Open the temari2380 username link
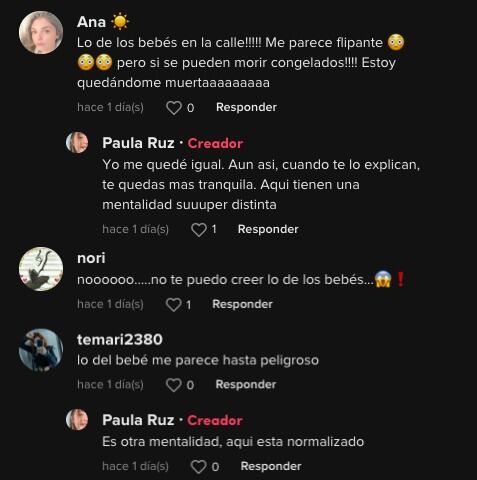Screen dimensions: 477x480 [x=120, y=340]
